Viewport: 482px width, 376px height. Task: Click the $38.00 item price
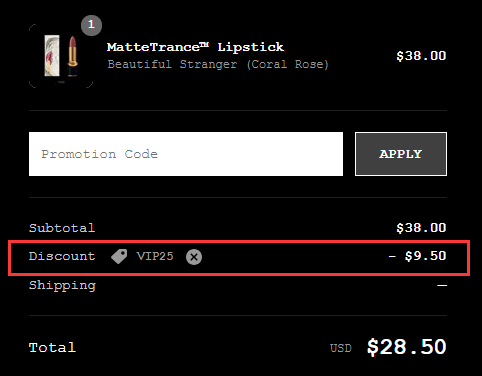[421, 56]
